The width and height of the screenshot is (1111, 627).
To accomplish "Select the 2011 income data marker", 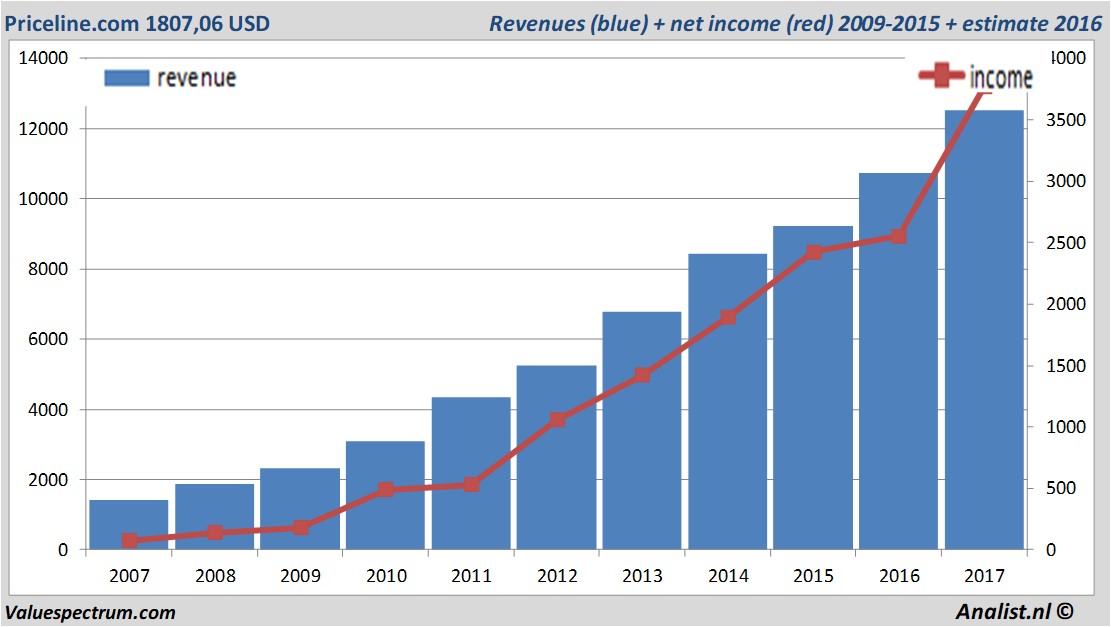I will 471,485.
